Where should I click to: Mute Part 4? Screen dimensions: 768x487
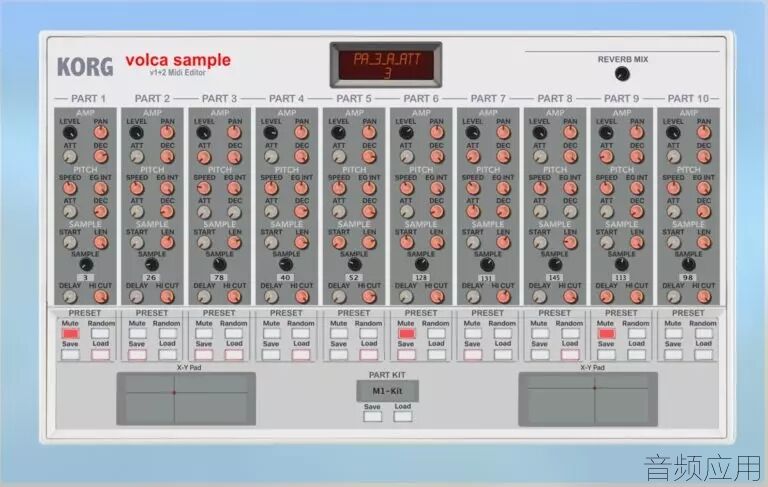271,334
